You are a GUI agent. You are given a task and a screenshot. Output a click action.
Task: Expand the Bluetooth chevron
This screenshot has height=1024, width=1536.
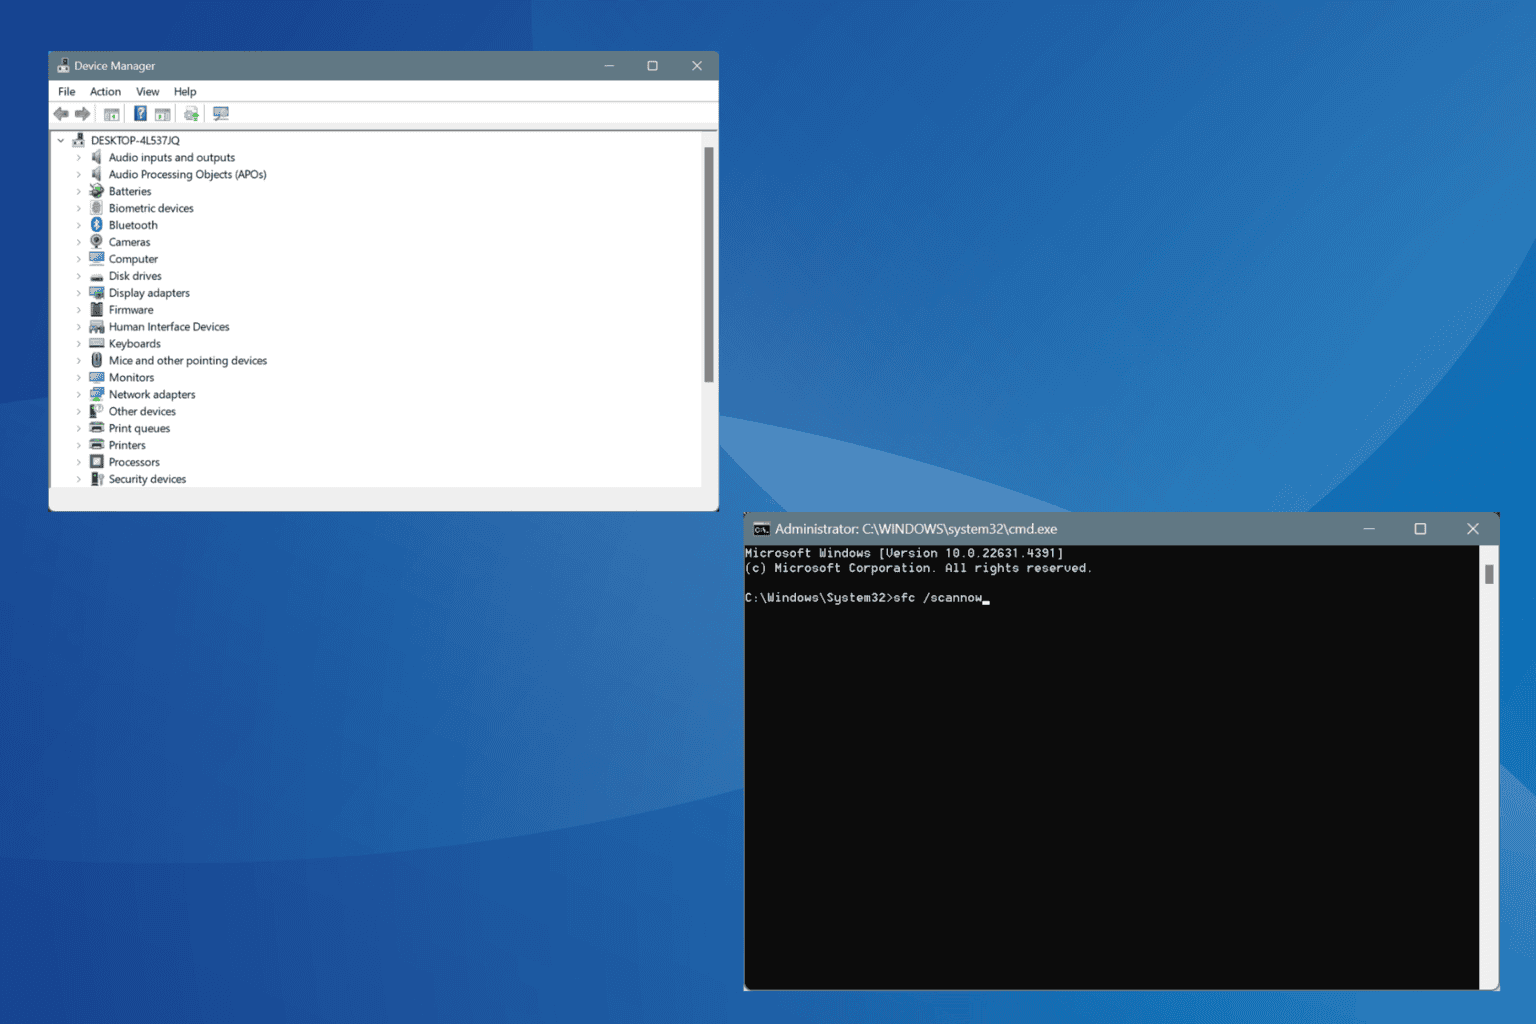(x=79, y=225)
